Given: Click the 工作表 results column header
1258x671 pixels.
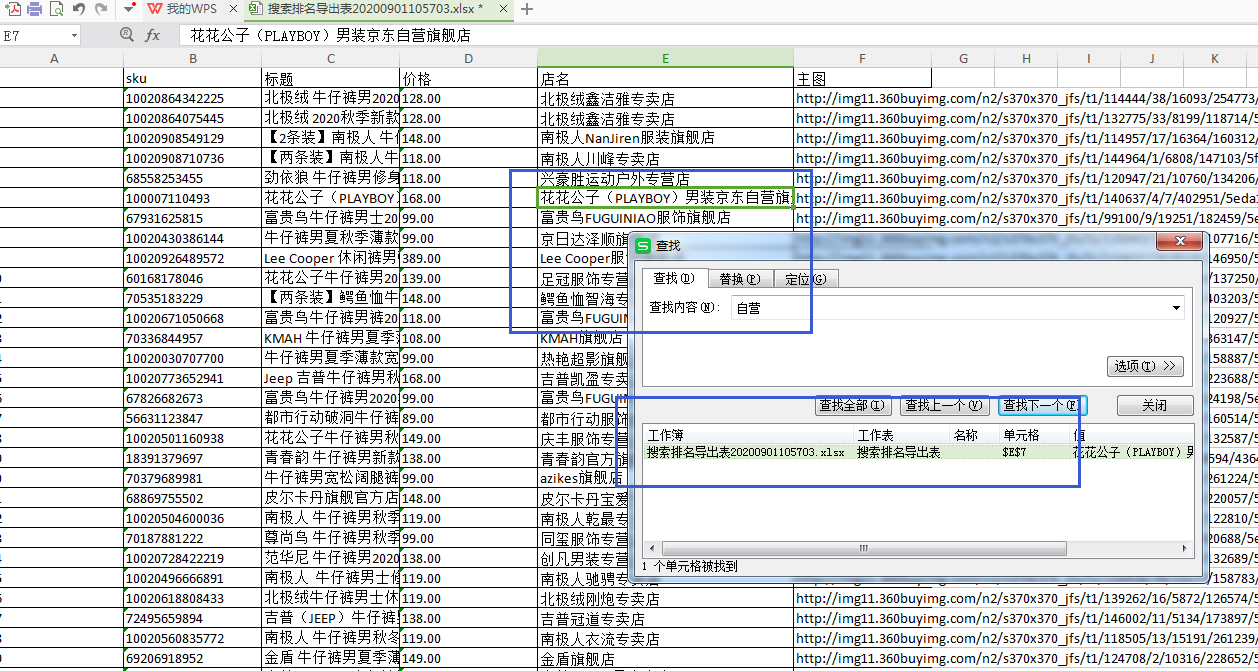Looking at the screenshot, I should [x=901, y=435].
